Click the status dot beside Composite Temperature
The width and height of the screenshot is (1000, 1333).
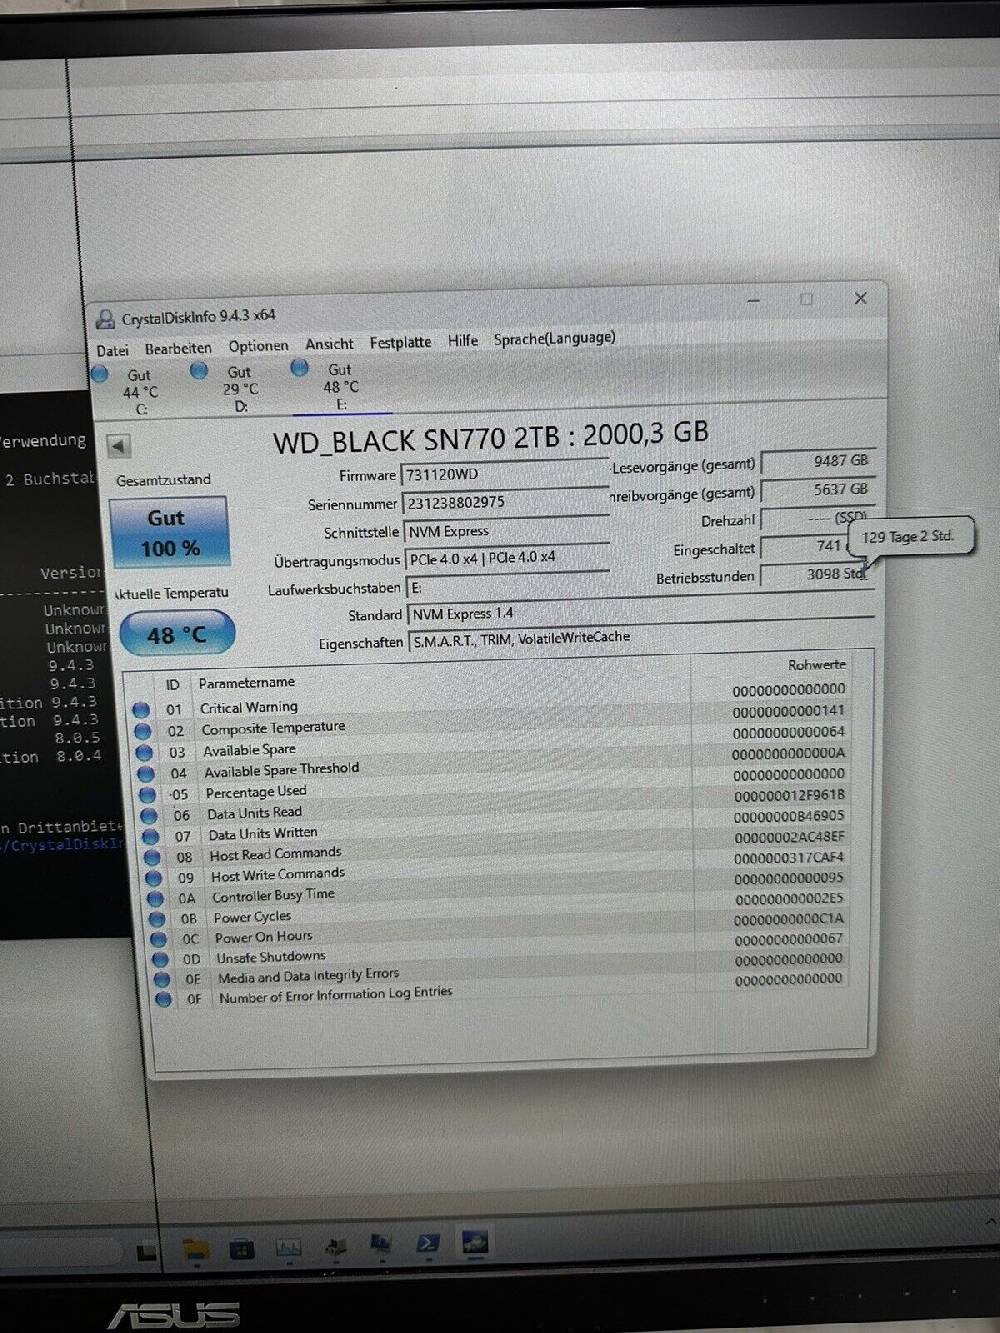tap(143, 731)
